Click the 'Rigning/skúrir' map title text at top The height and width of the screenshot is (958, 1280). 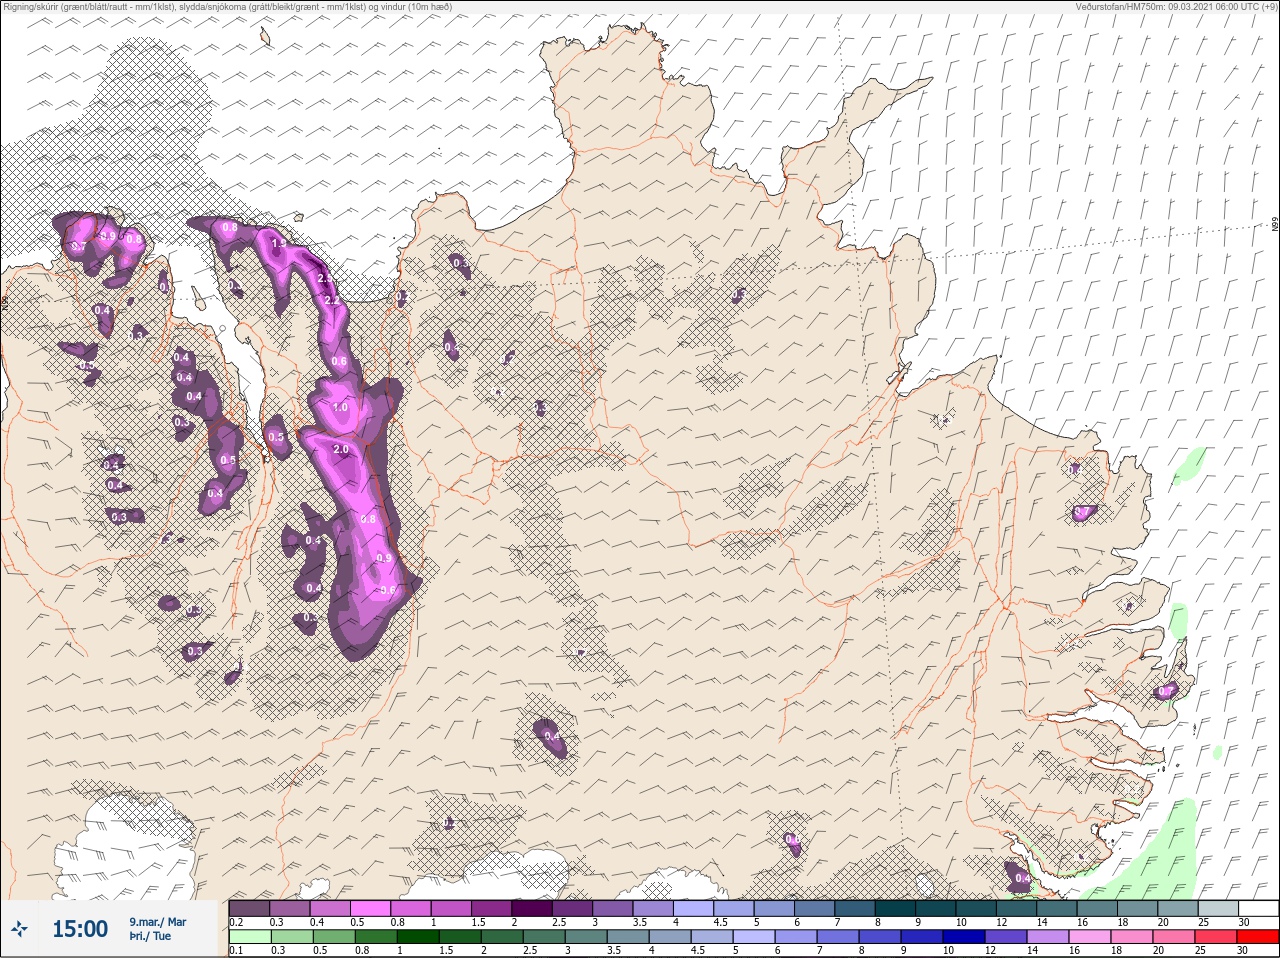[x=226, y=7]
